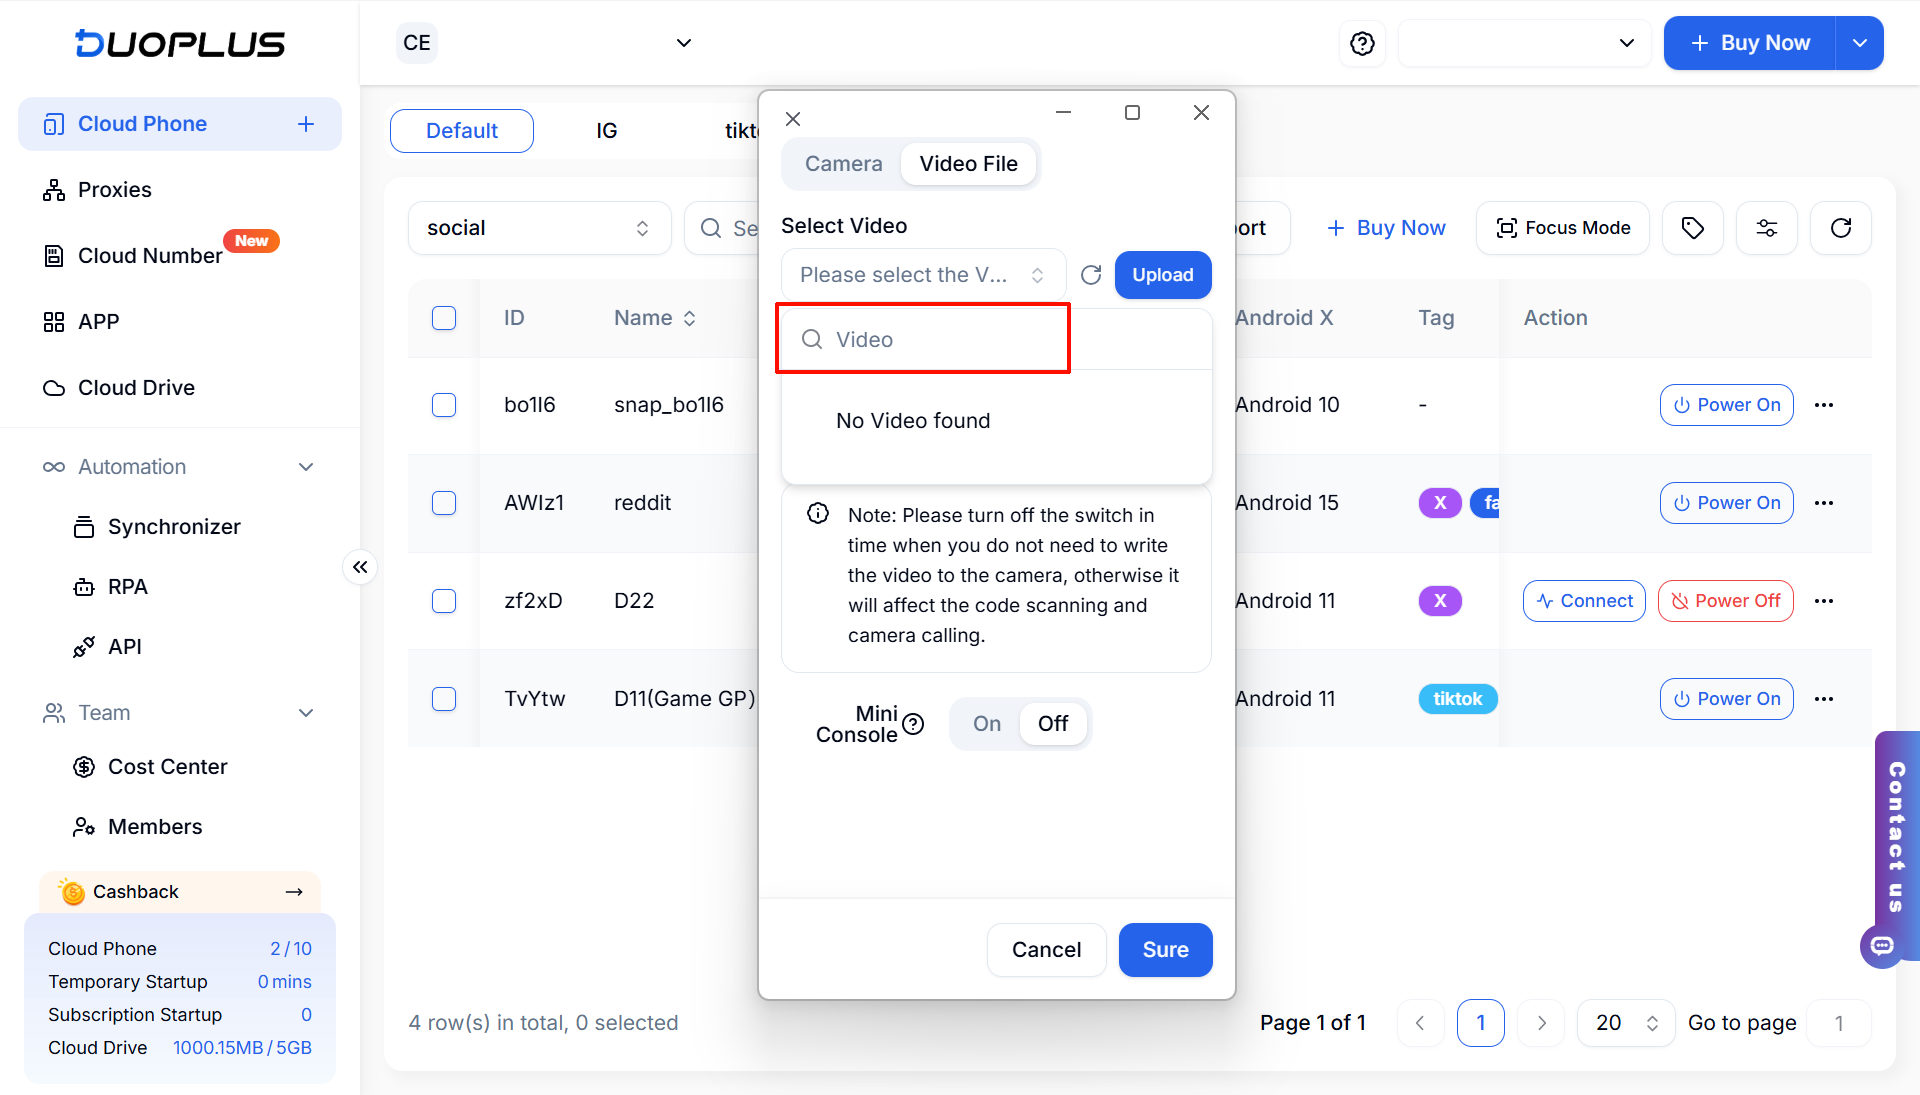Viewport: 1920px width, 1095px height.
Task: Click the table refresh icon
Action: (1841, 228)
